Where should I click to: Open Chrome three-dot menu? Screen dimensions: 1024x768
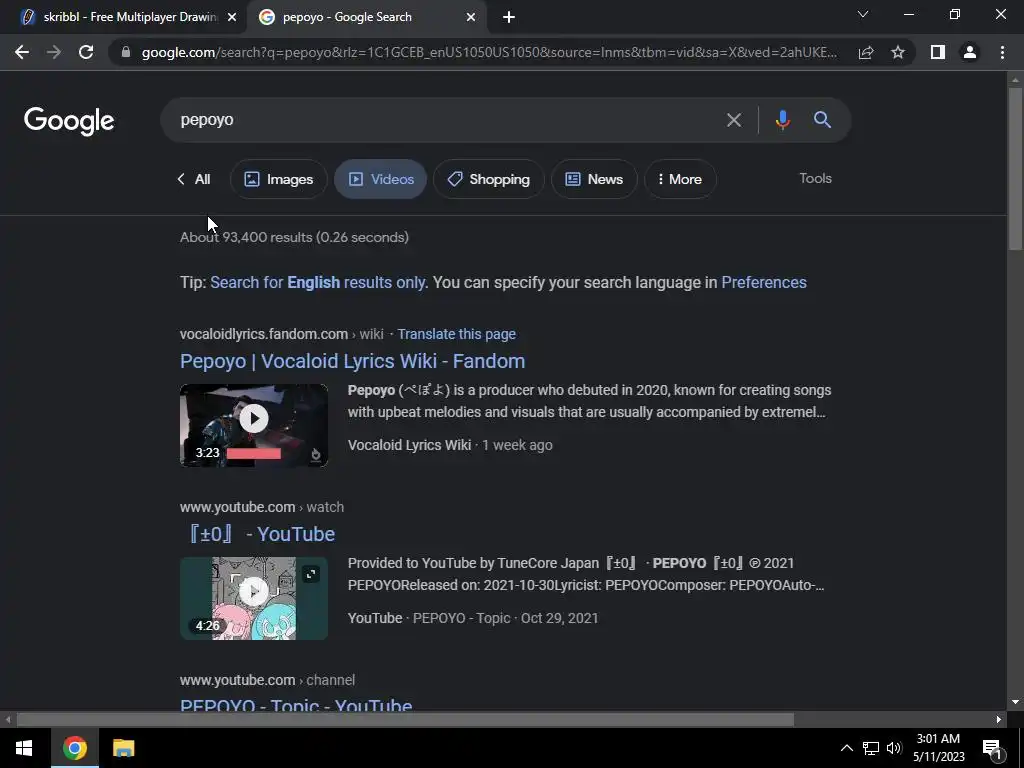tap(1002, 52)
